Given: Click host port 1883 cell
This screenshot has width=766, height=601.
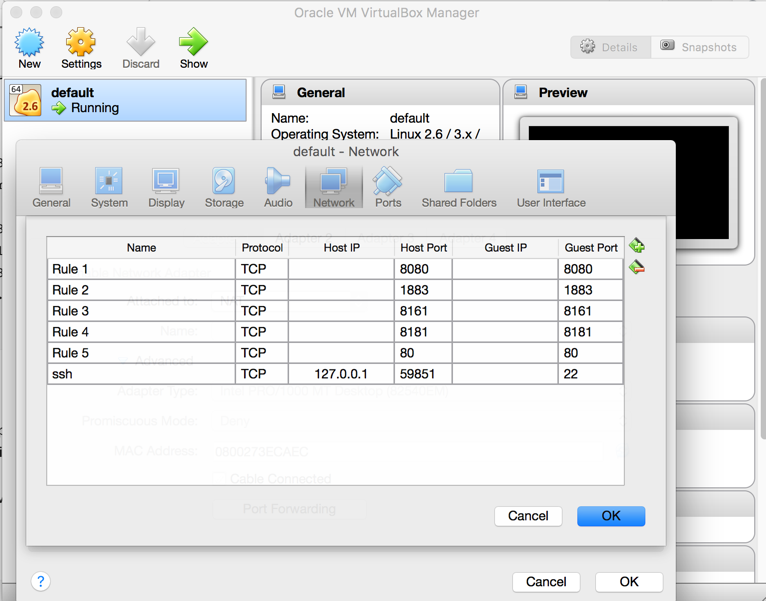Looking at the screenshot, I should pos(423,290).
